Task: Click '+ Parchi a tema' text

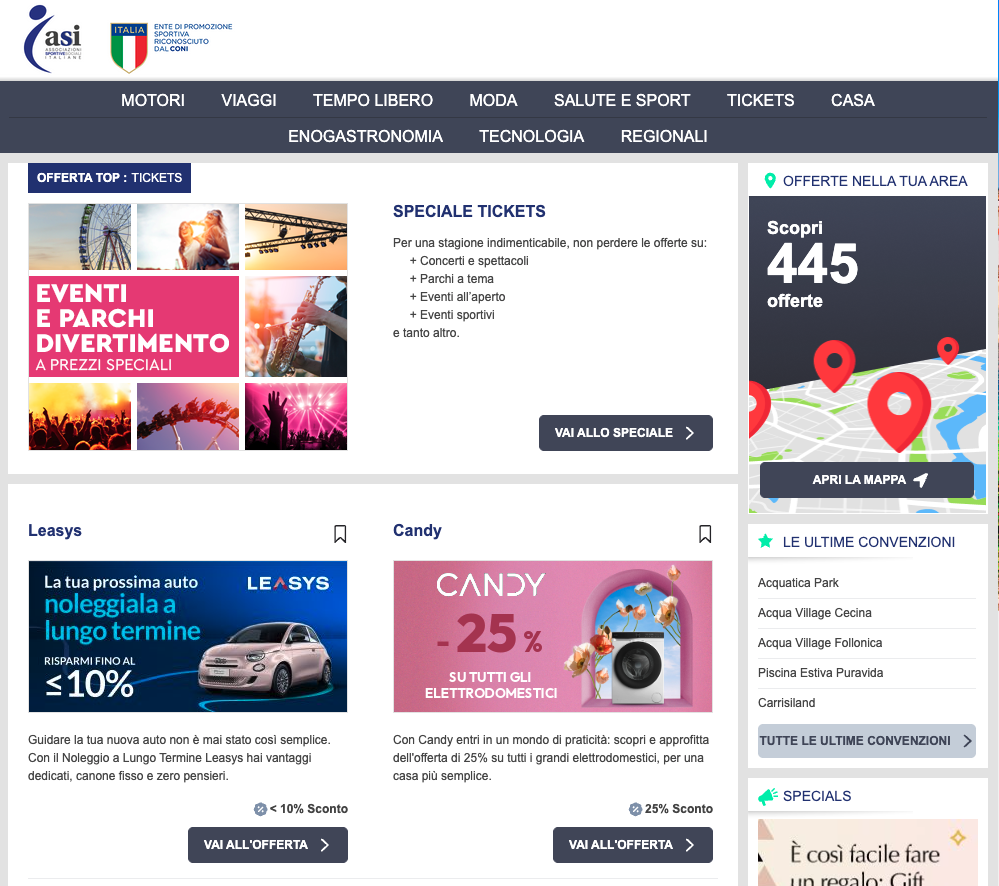Action: (x=451, y=278)
